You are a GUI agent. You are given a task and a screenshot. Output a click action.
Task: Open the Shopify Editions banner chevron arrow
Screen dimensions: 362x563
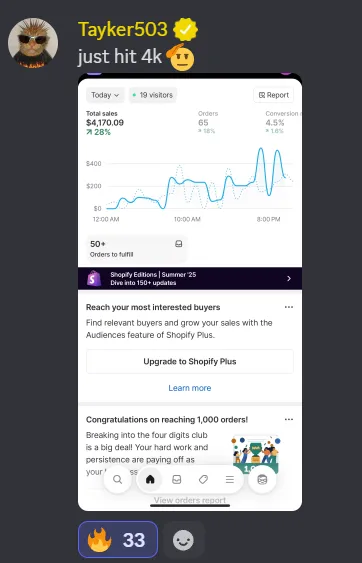tap(289, 279)
